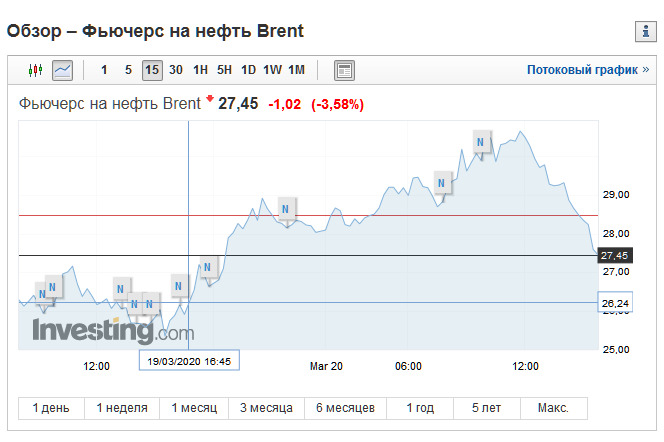Screen dimensions: 664x442
Task: Choose the 1M interval
Action: [x=296, y=70]
